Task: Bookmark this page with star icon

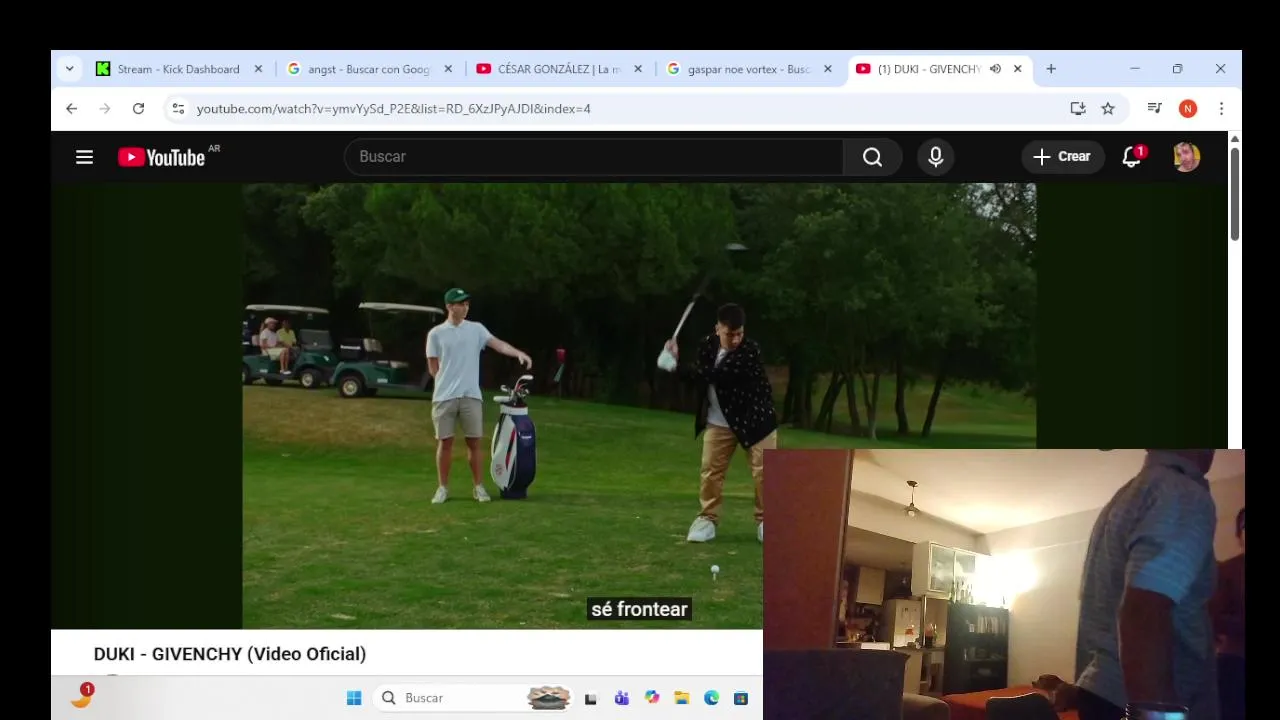Action: (1108, 108)
